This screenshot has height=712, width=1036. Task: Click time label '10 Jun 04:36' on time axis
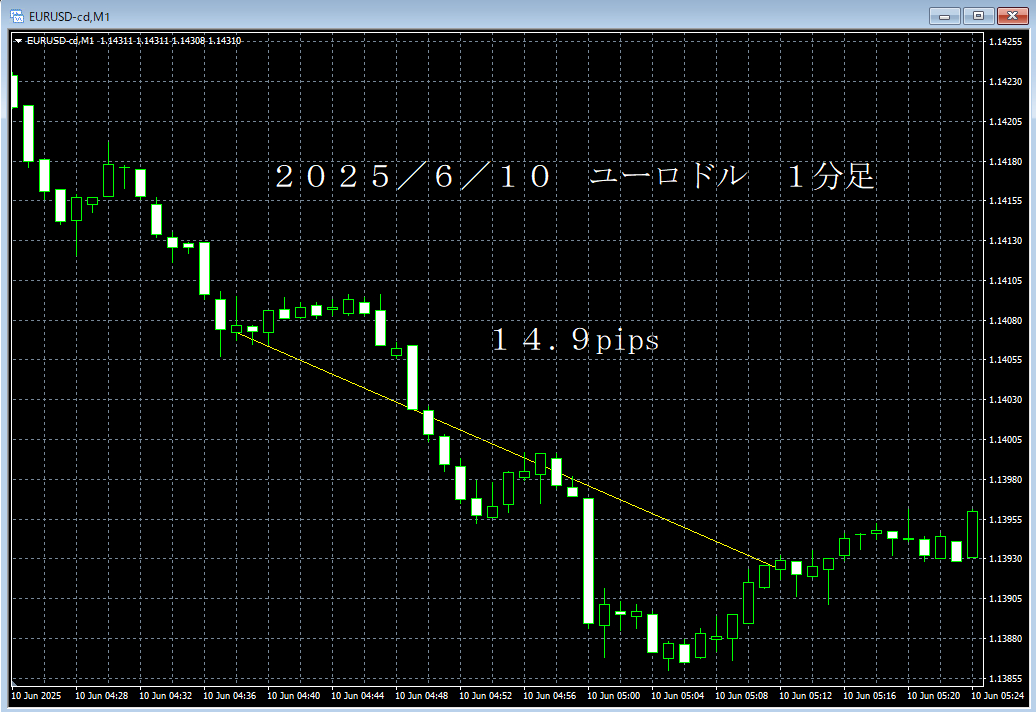(x=229, y=695)
